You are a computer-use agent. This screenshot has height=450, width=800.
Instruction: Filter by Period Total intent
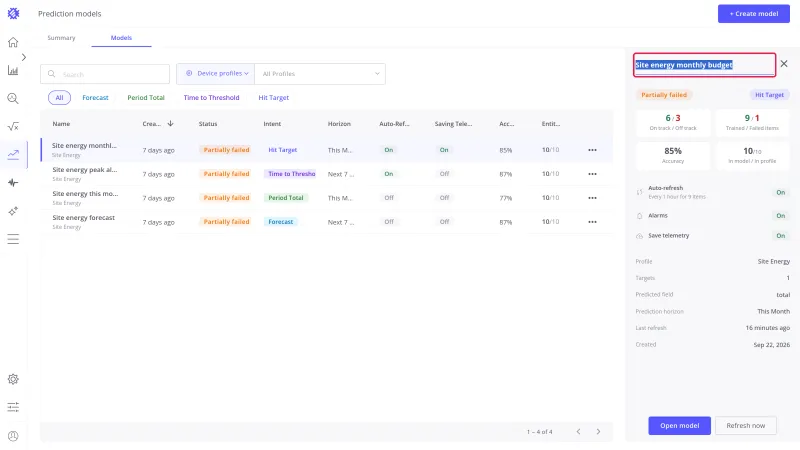146,97
